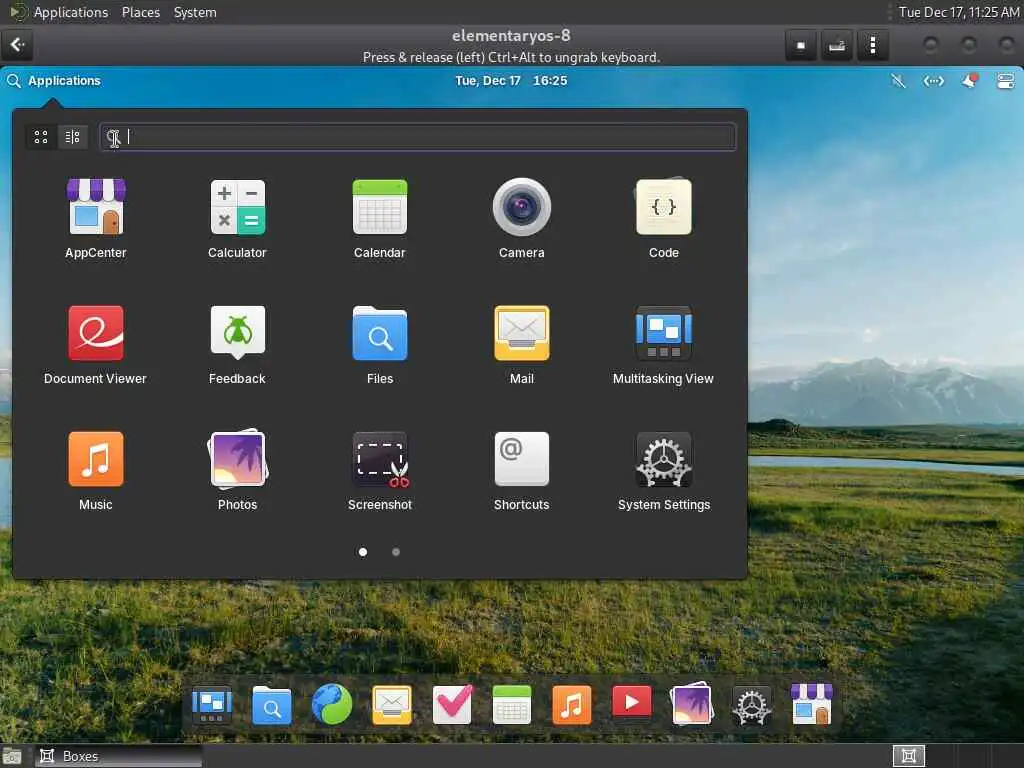Open Mail from the dock
The height and width of the screenshot is (768, 1024).
coord(392,705)
